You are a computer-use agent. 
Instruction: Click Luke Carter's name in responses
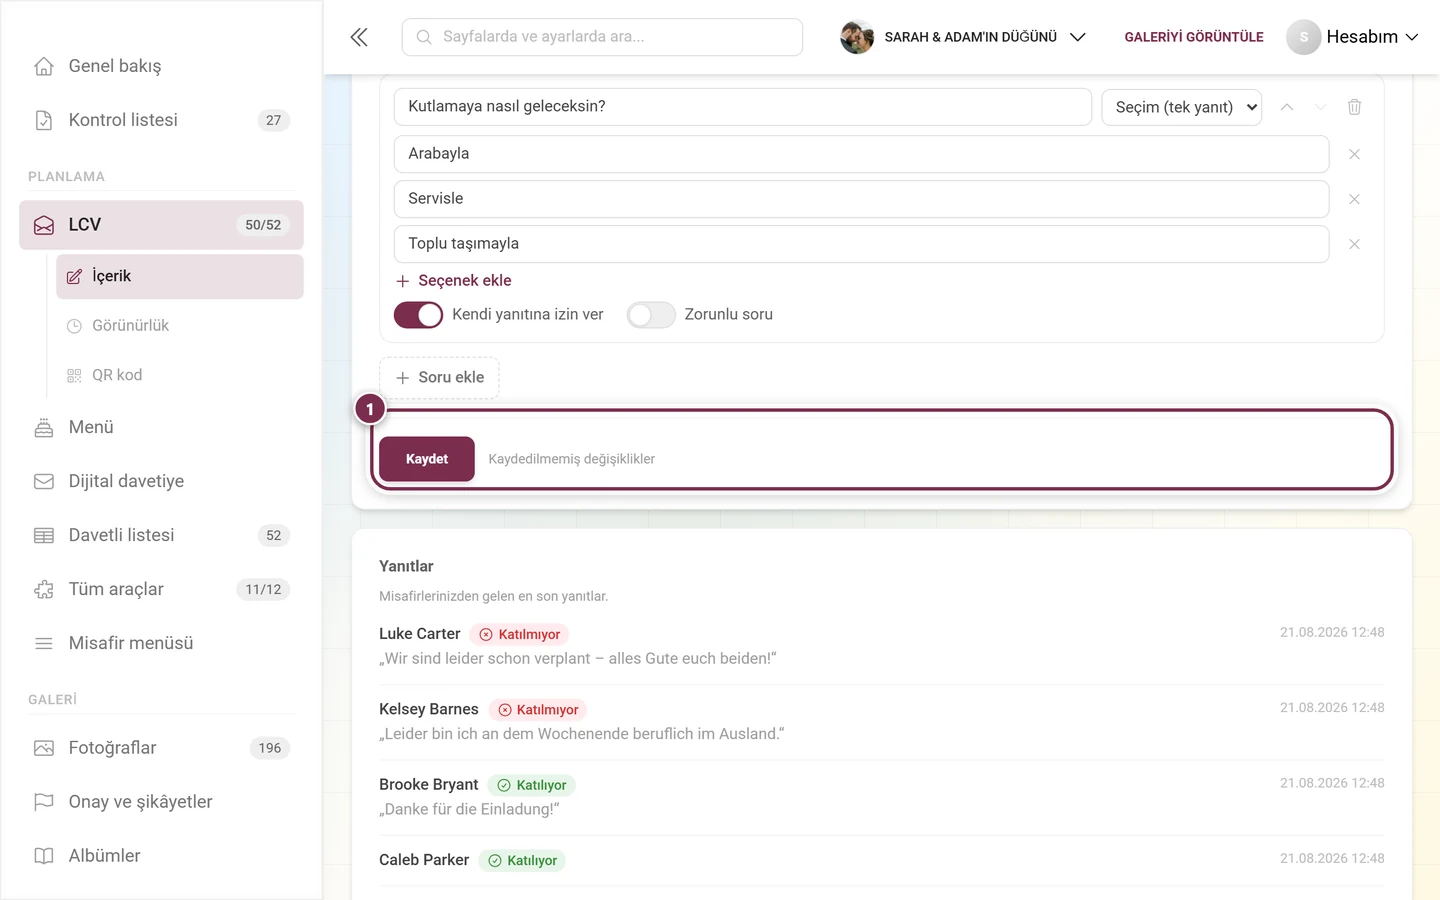pos(420,634)
